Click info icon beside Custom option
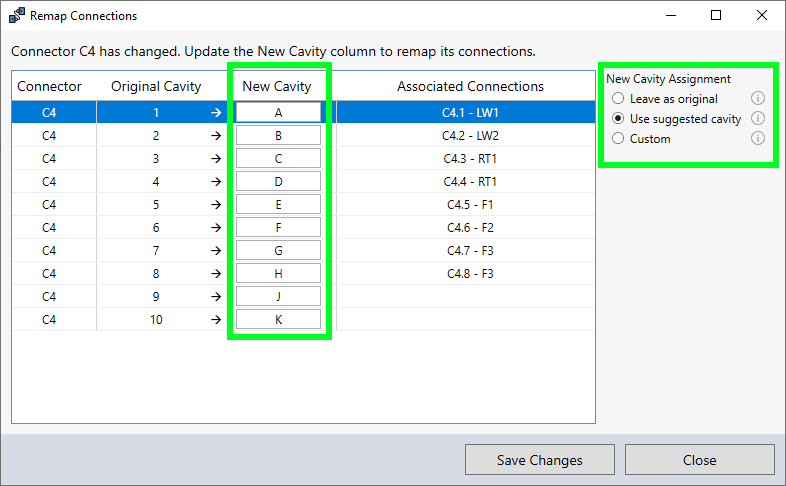Screen dimensions: 786x486 tap(757, 138)
